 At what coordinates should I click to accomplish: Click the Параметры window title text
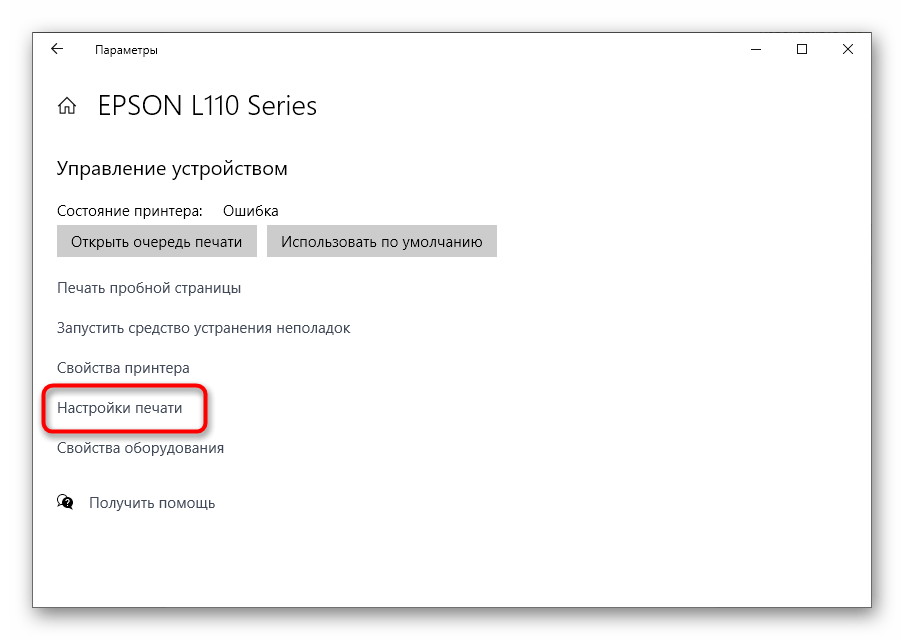coord(126,50)
